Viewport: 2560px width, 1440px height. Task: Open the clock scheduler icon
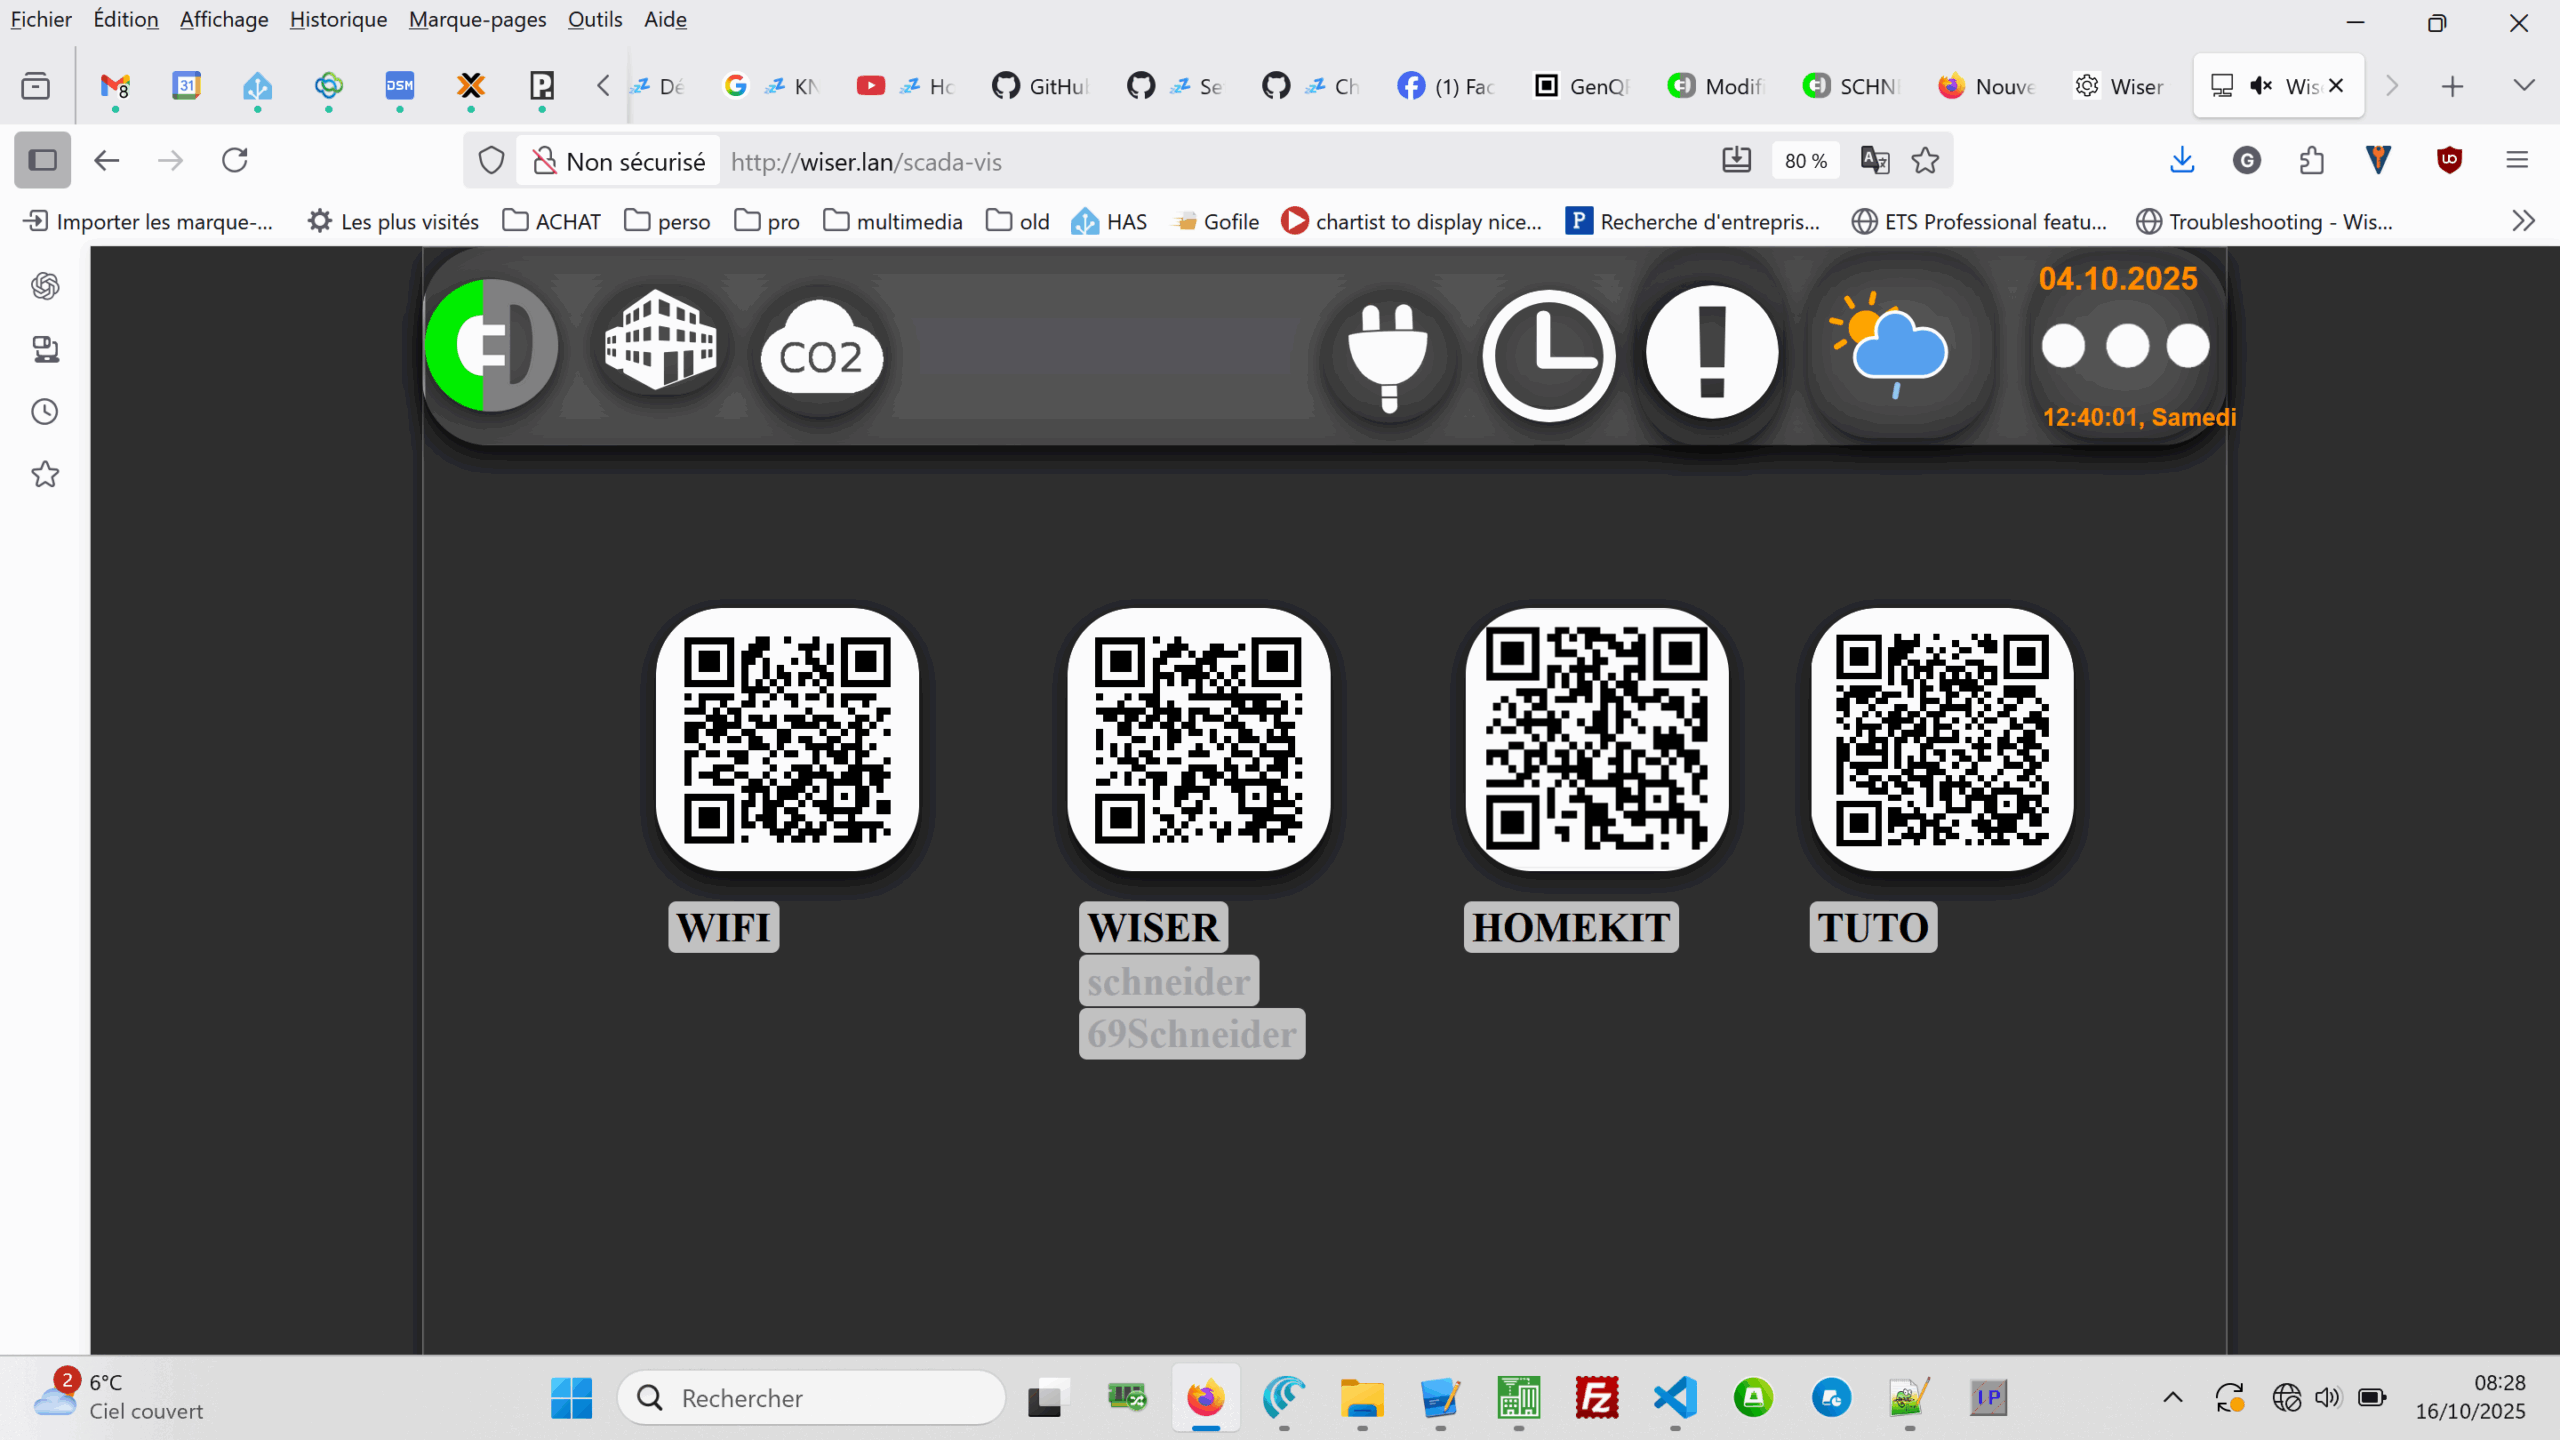coord(1548,355)
